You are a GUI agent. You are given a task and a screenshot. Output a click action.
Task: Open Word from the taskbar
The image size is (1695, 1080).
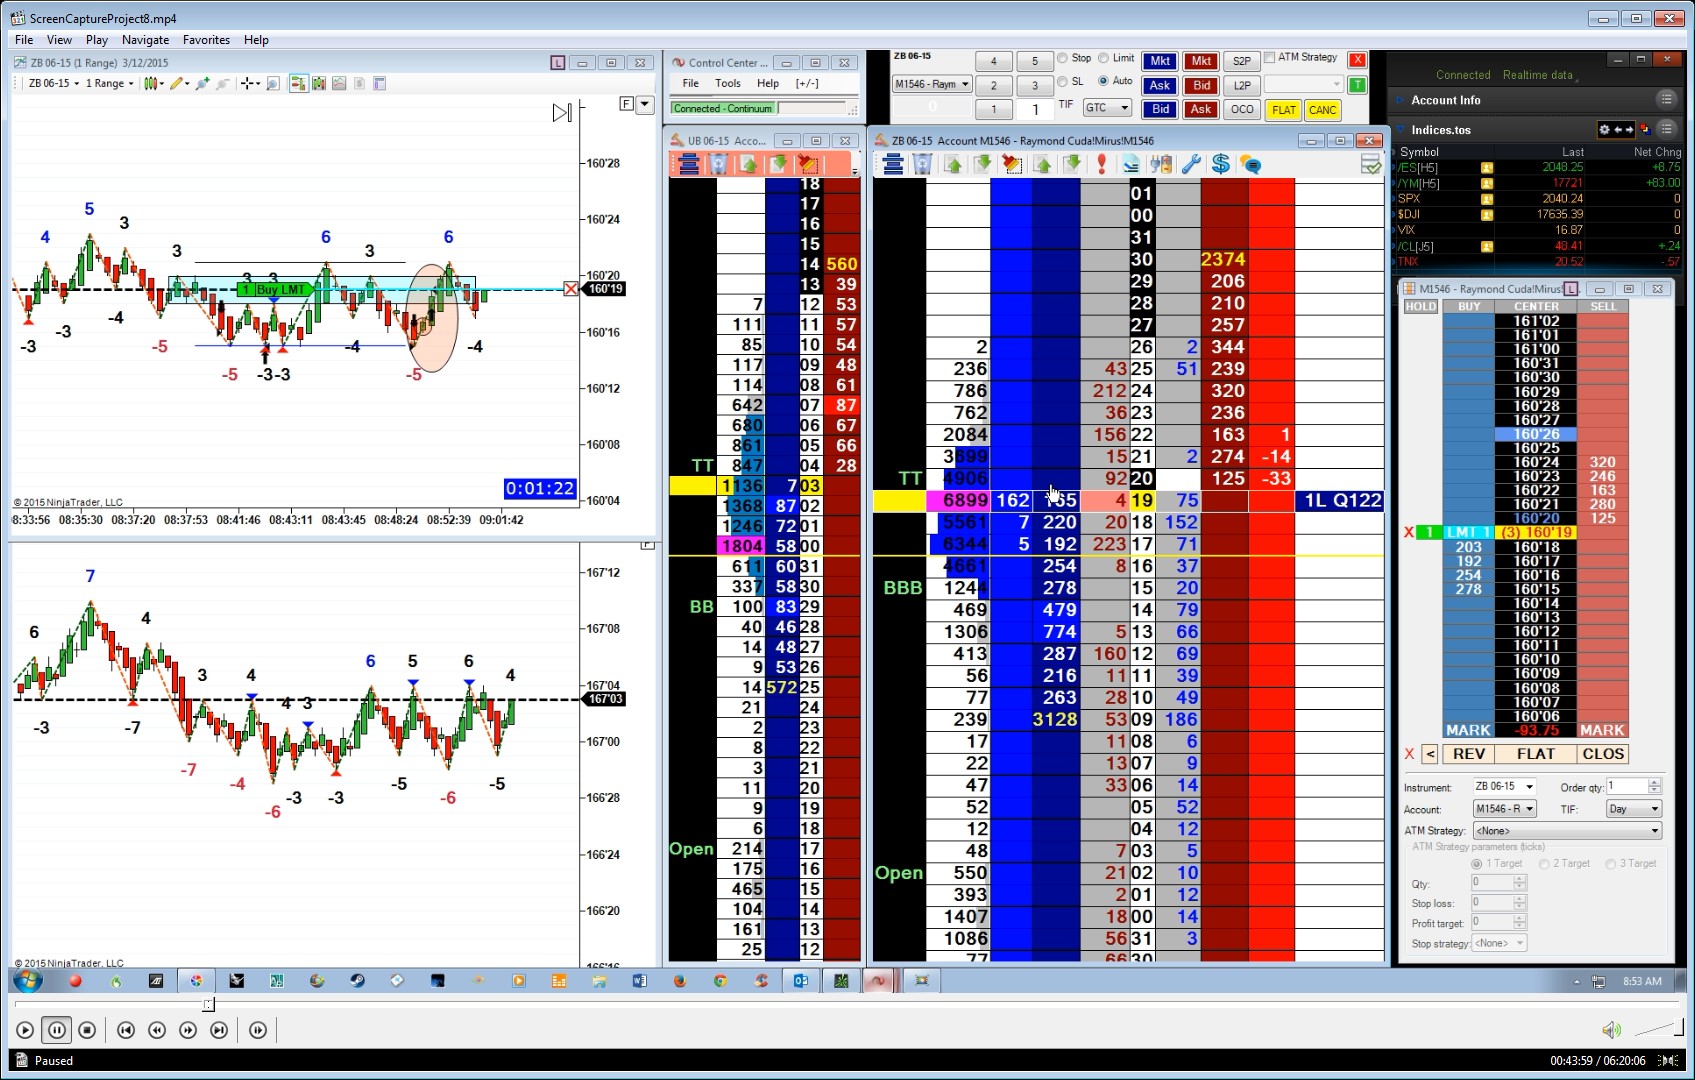tap(640, 981)
